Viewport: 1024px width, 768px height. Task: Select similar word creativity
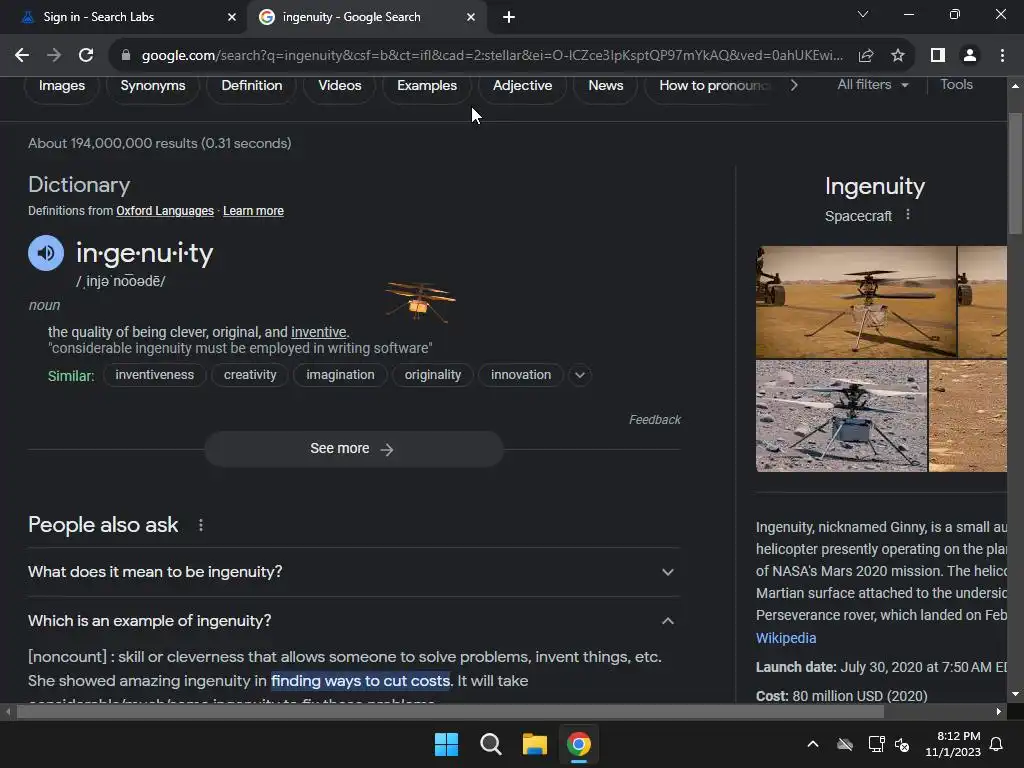tap(250, 375)
